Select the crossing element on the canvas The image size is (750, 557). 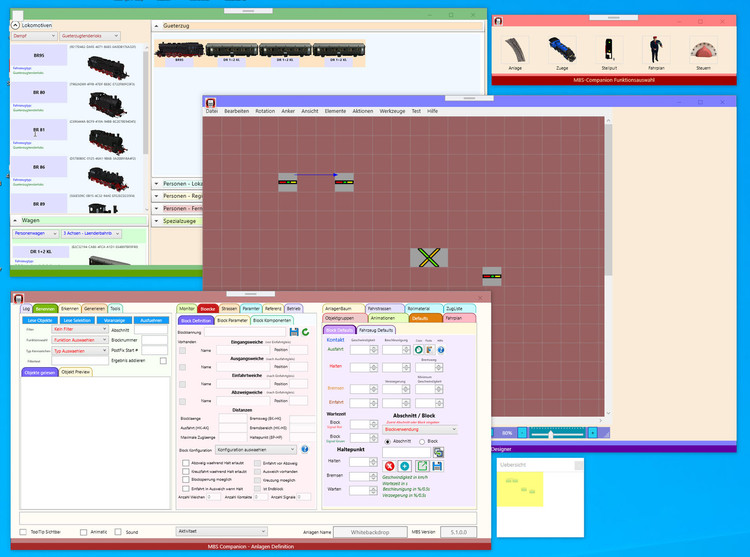pos(428,257)
